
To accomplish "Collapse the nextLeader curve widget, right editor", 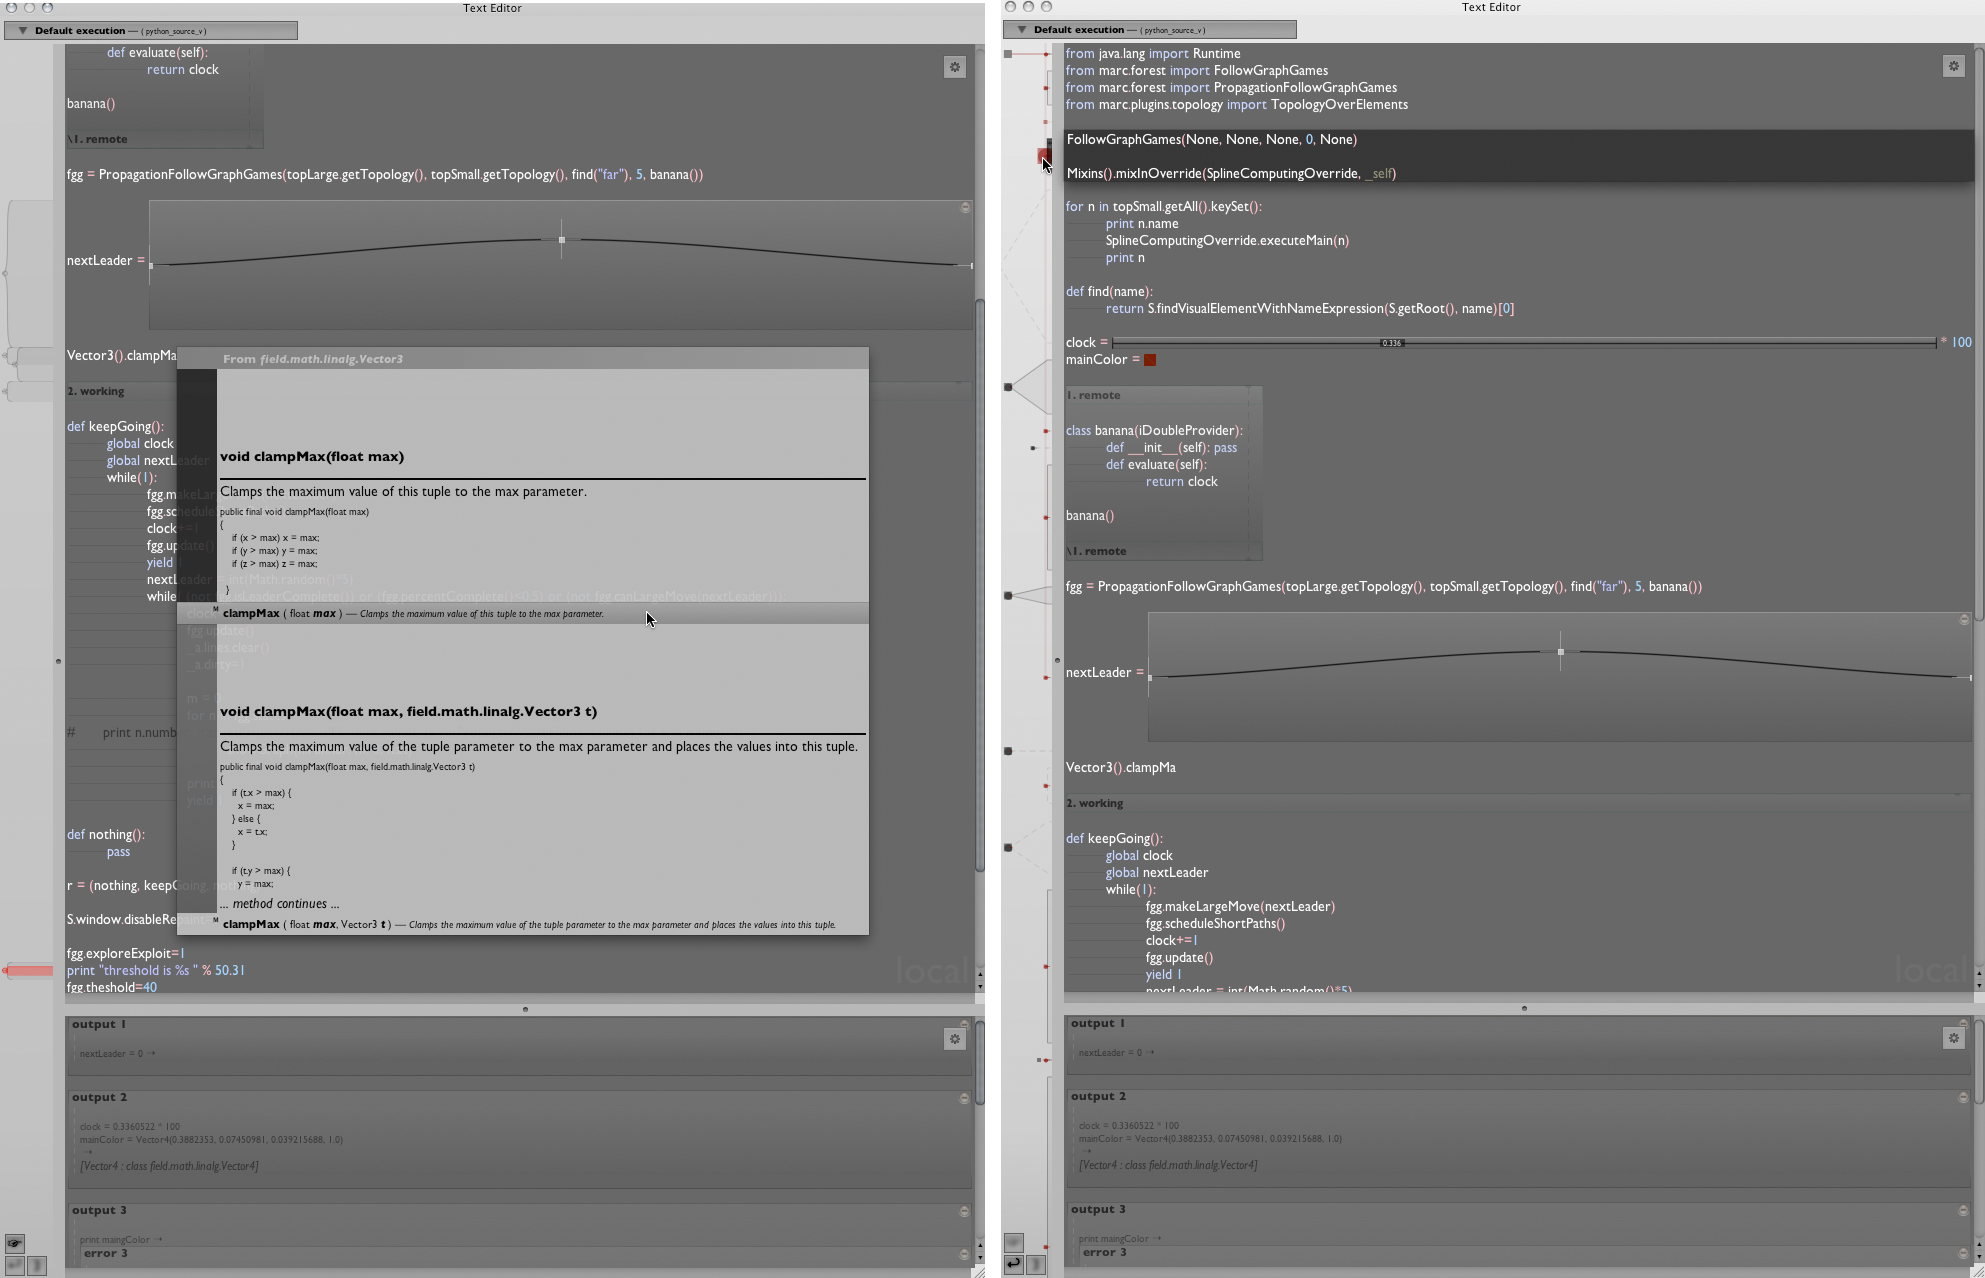I will point(1963,620).
